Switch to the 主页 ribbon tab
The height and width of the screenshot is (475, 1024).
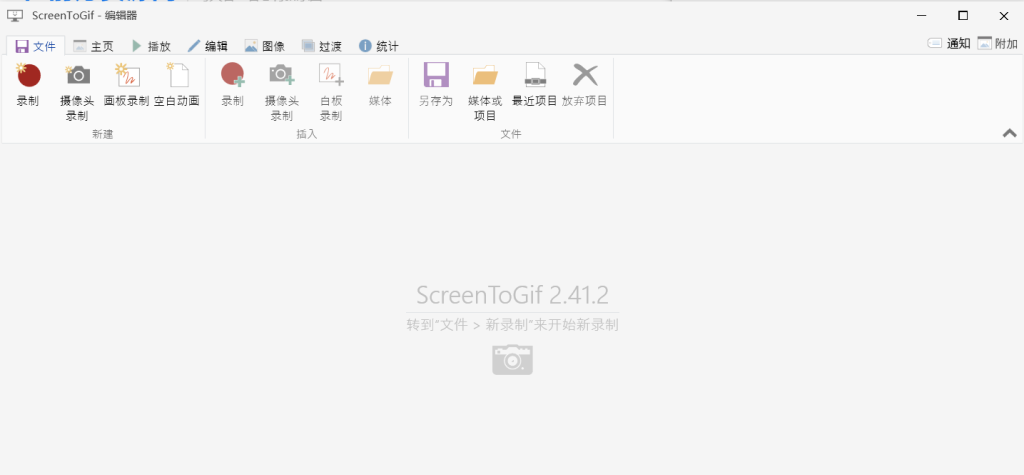pyautogui.click(x=93, y=46)
